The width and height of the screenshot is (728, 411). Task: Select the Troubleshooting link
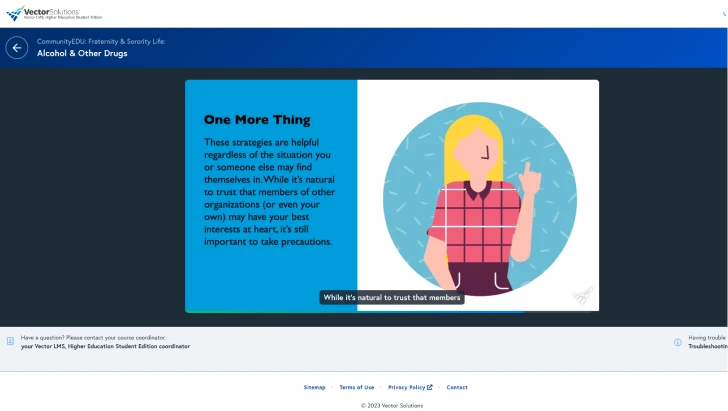[707, 346]
